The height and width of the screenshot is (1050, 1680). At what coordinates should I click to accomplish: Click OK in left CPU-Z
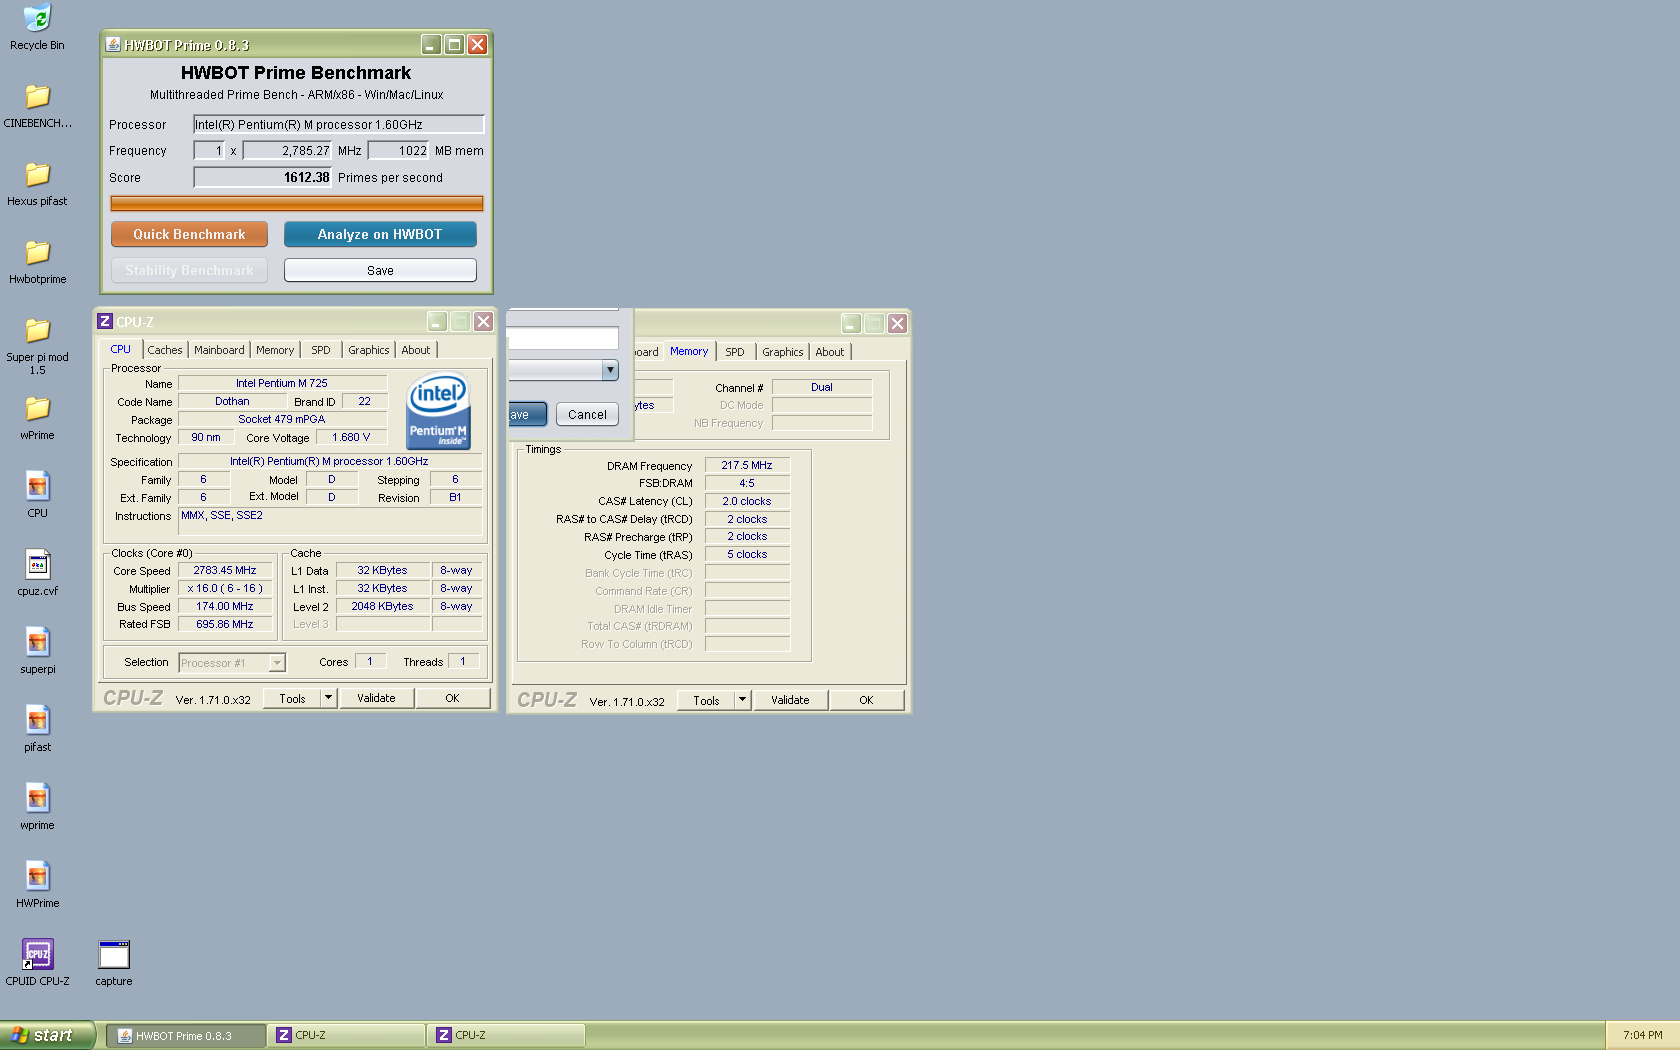pos(452,698)
